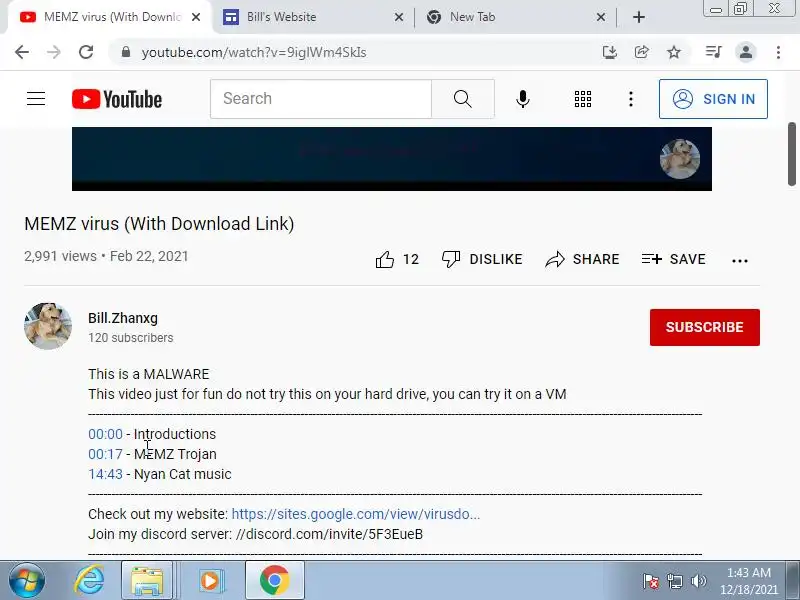Focus the YouTube Search field
800x600 pixels.
tap(321, 98)
